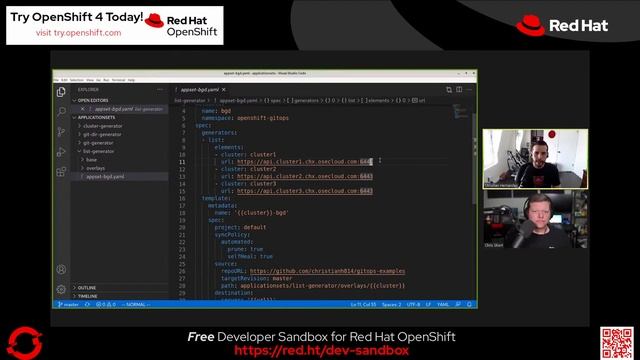Open the Run and Debug view icon
Viewport: 640px width, 360px height.
coord(61,152)
